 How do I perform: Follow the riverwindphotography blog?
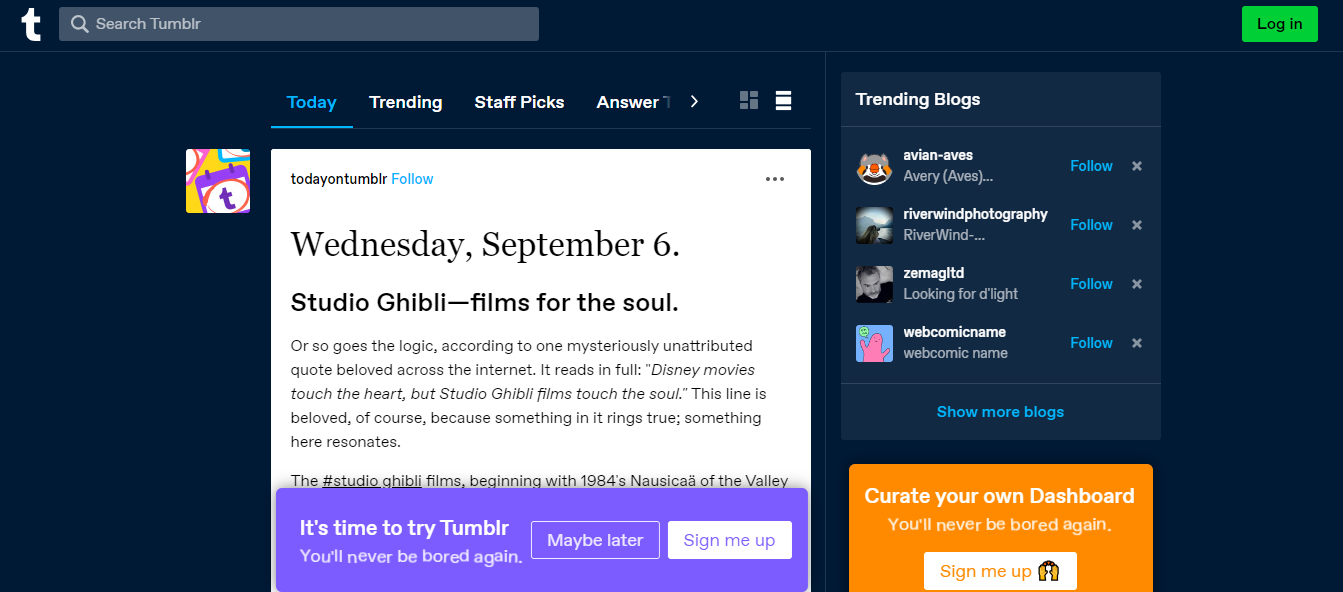point(1091,225)
